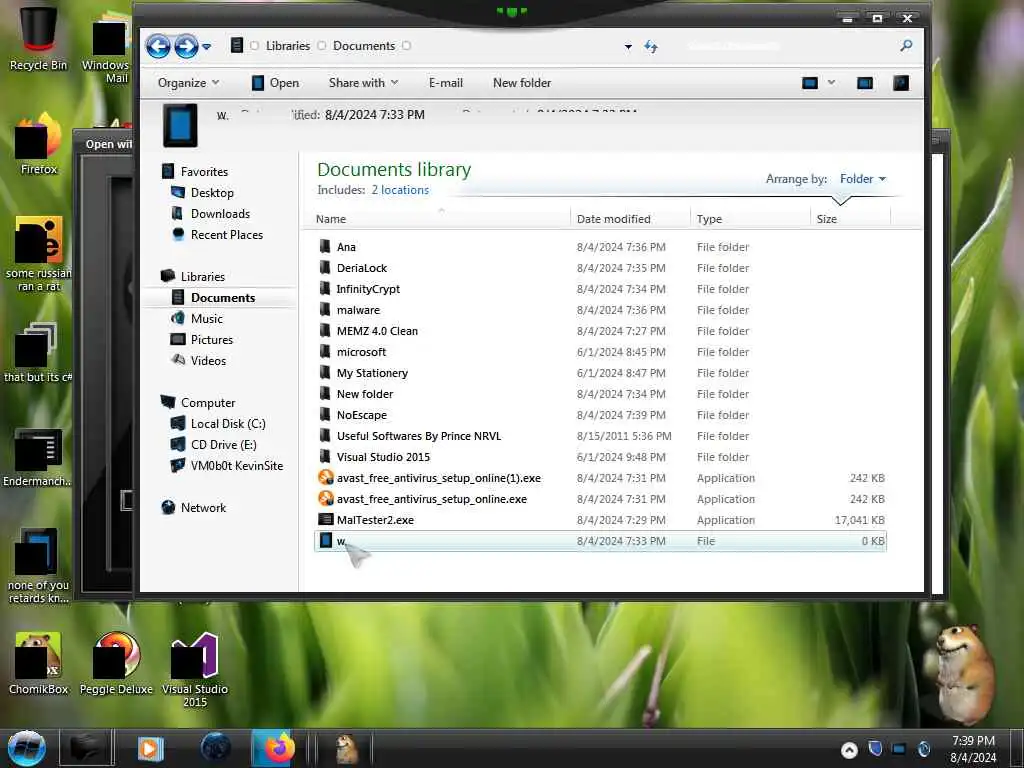
Task: Select the MalTester2.exe file icon
Action: [x=325, y=520]
